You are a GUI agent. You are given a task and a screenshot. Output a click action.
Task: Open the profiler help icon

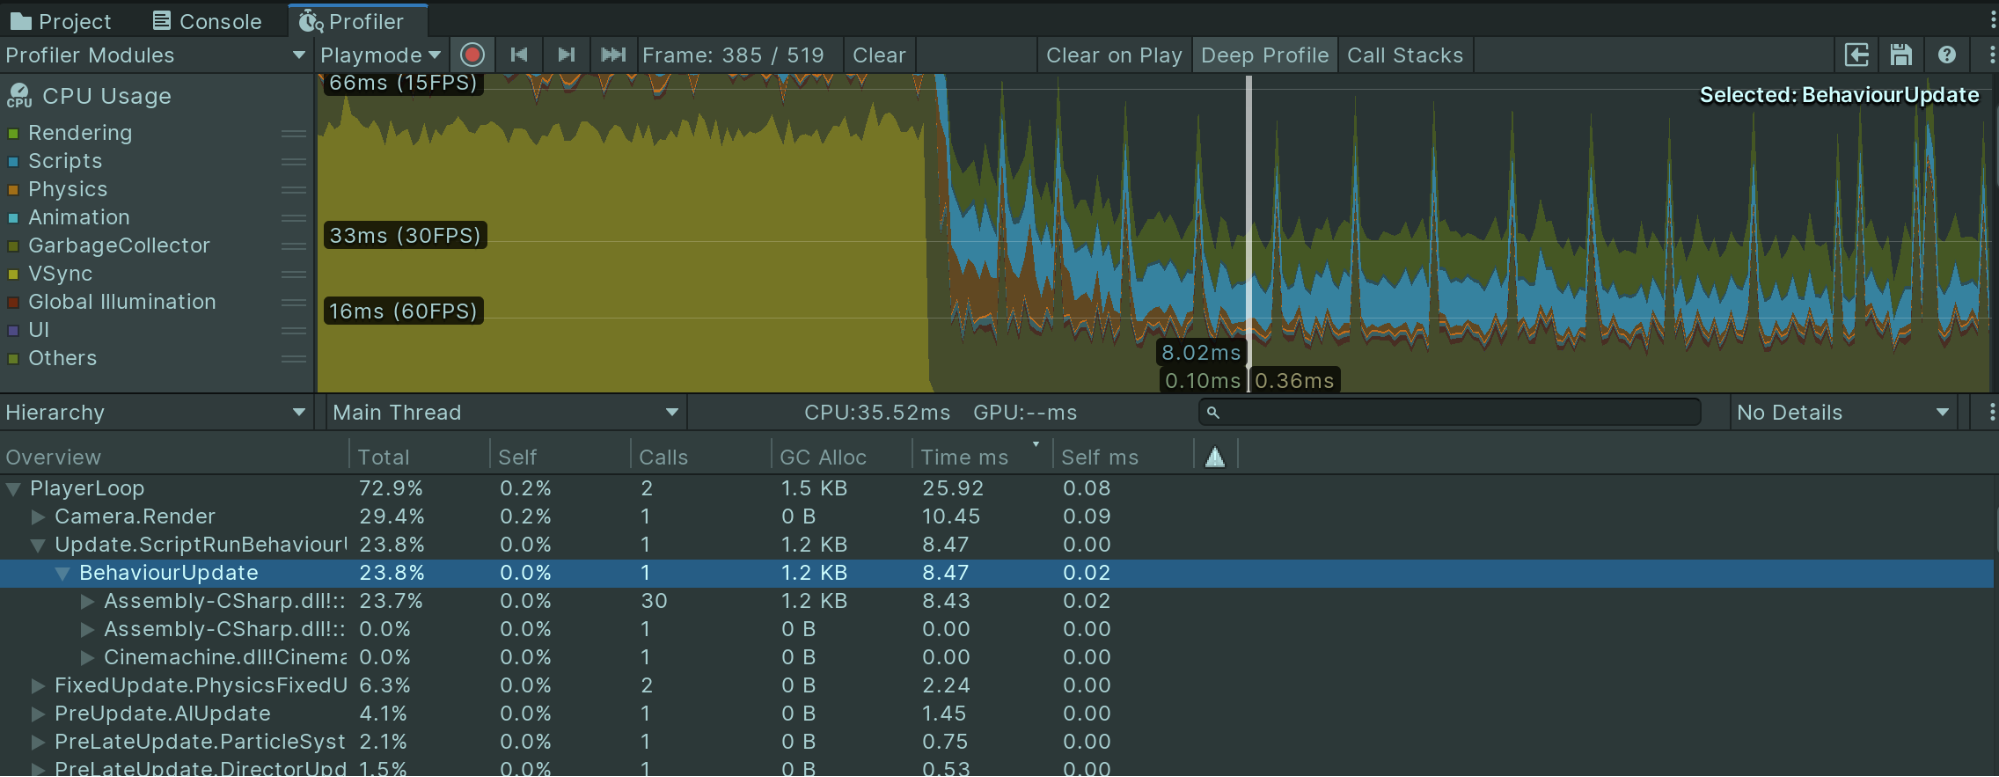click(x=1946, y=55)
